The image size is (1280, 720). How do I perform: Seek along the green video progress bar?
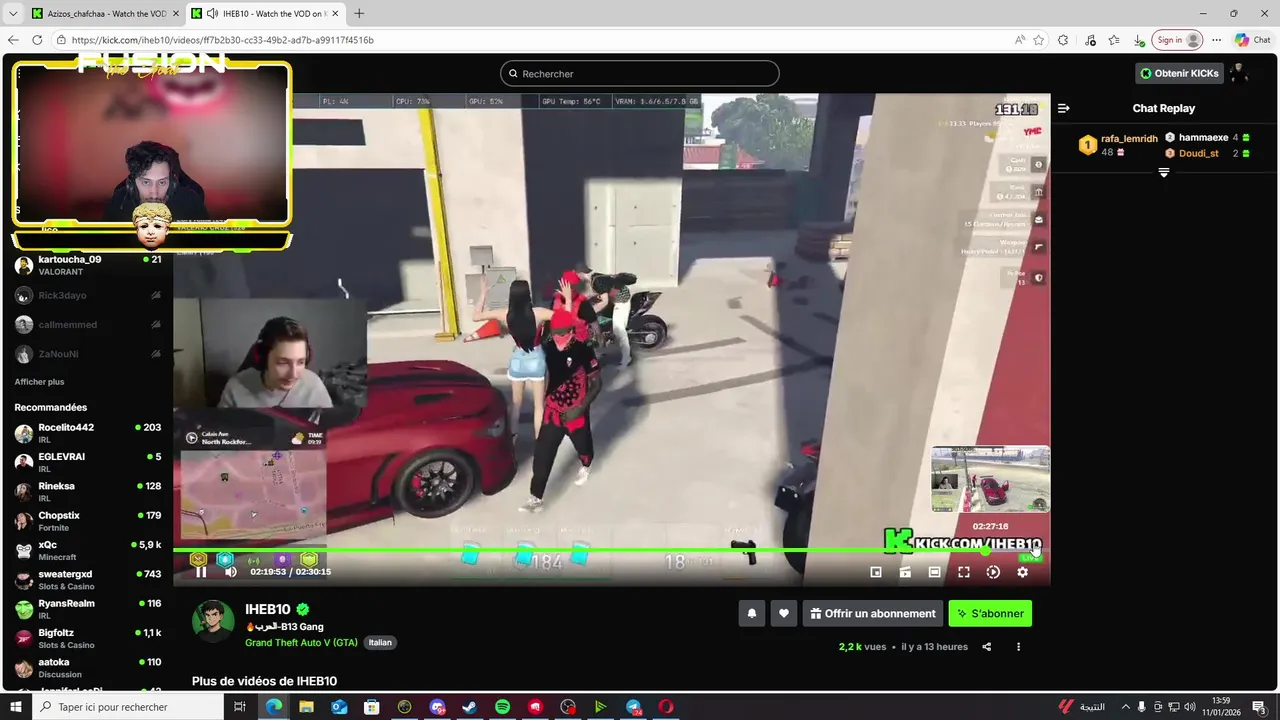611,550
